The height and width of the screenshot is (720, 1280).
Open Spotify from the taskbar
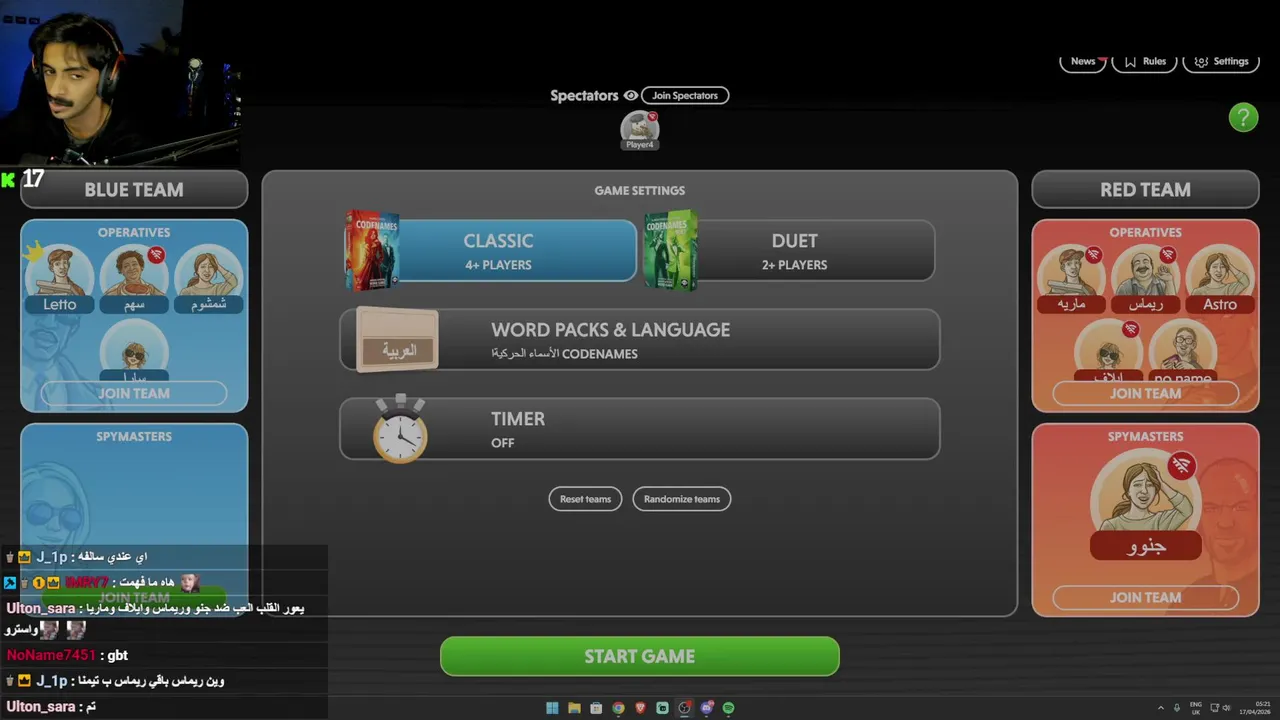[728, 708]
